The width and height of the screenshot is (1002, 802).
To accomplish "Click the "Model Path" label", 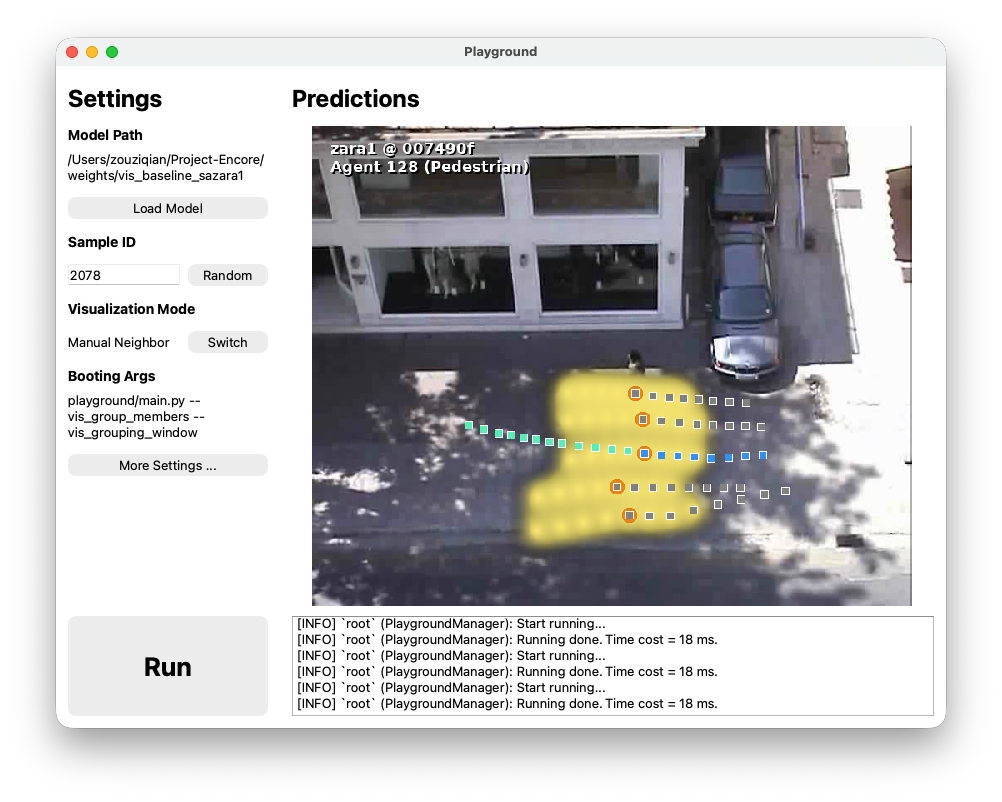I will [105, 135].
